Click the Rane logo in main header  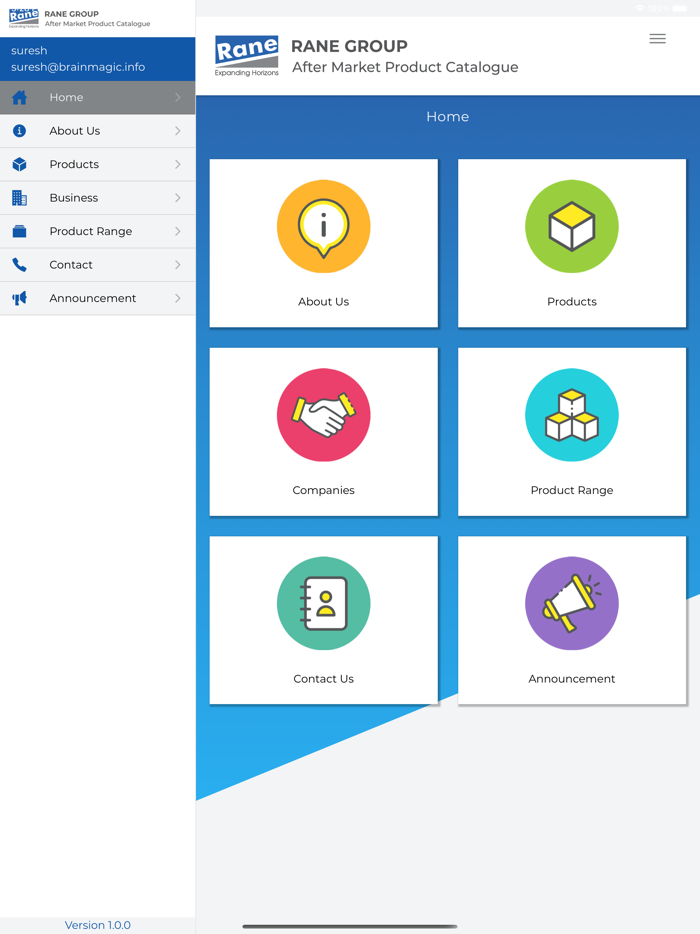(x=247, y=56)
